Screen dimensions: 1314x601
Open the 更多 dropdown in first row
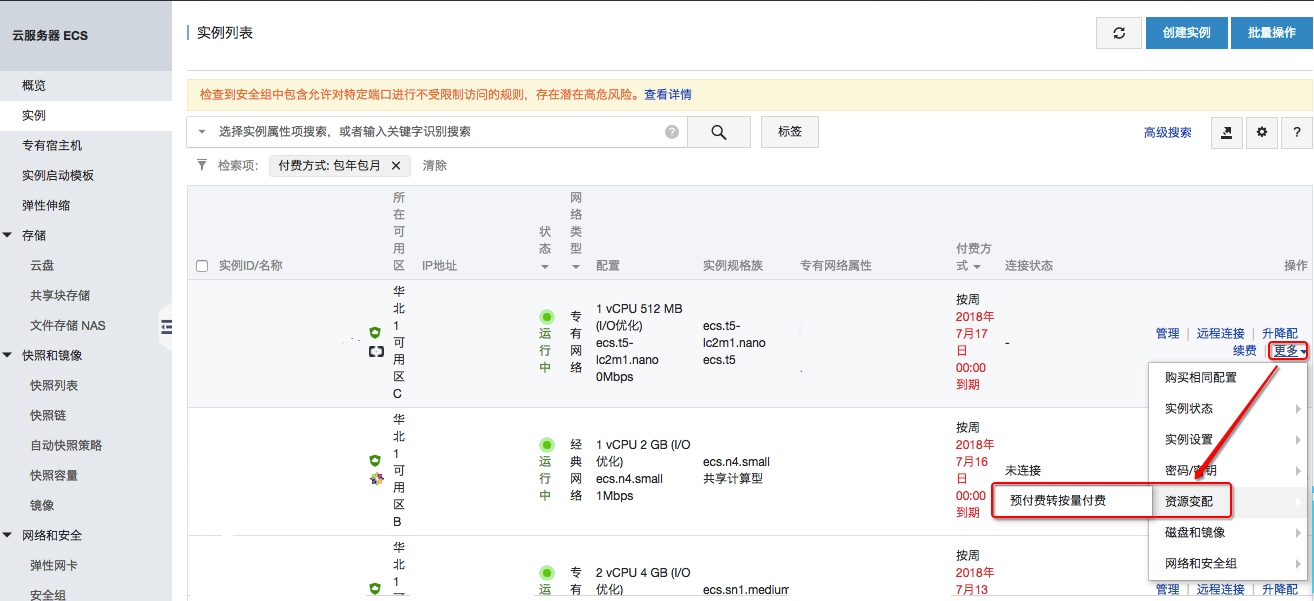click(x=1290, y=351)
